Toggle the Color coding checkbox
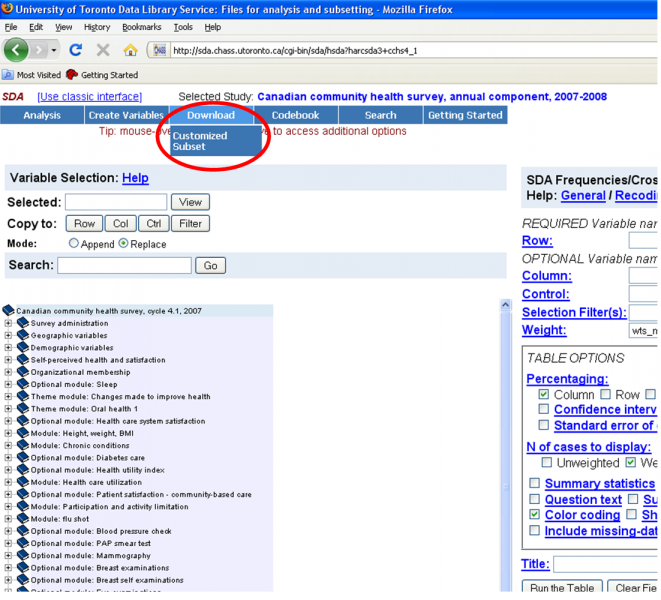This screenshot has width=661, height=600. 535,514
